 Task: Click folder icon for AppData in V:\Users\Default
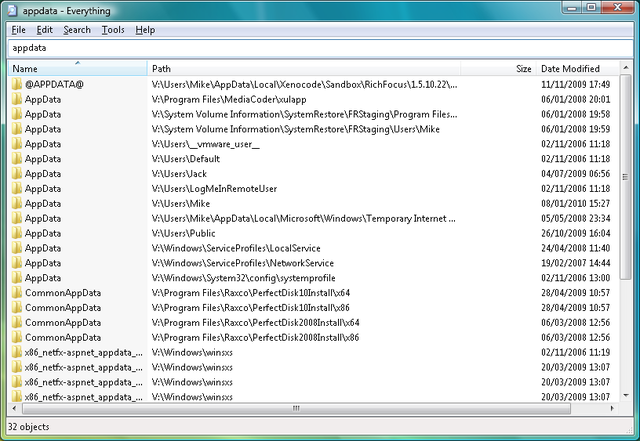(17, 159)
